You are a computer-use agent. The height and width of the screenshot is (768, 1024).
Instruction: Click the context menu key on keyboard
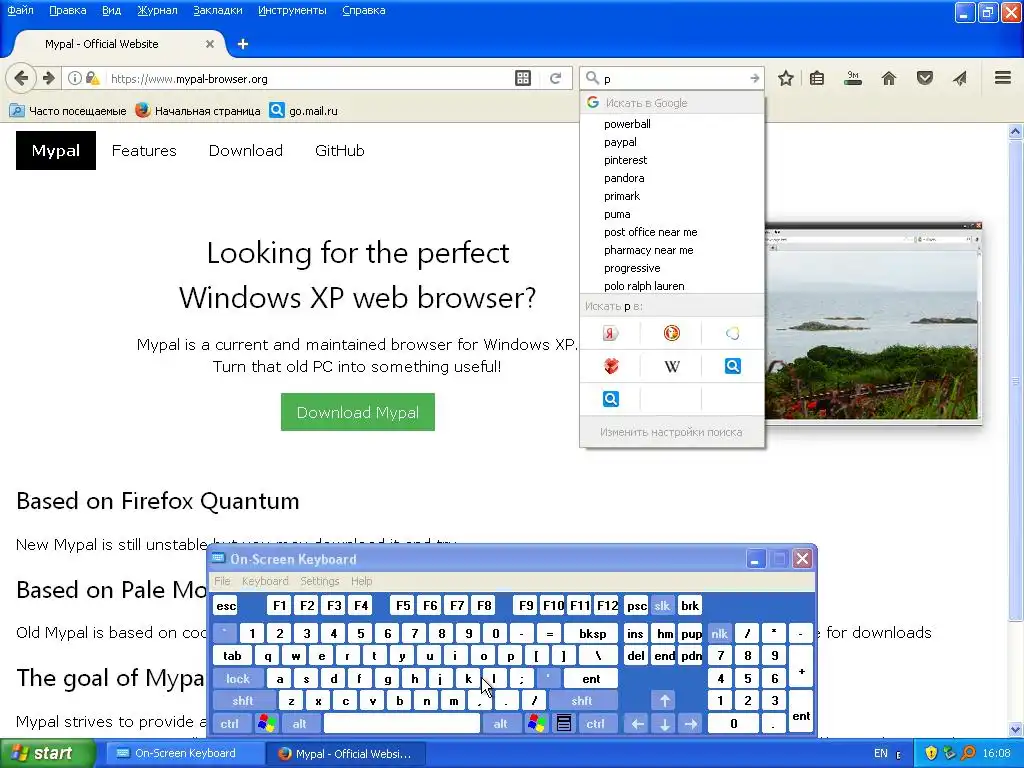(564, 724)
